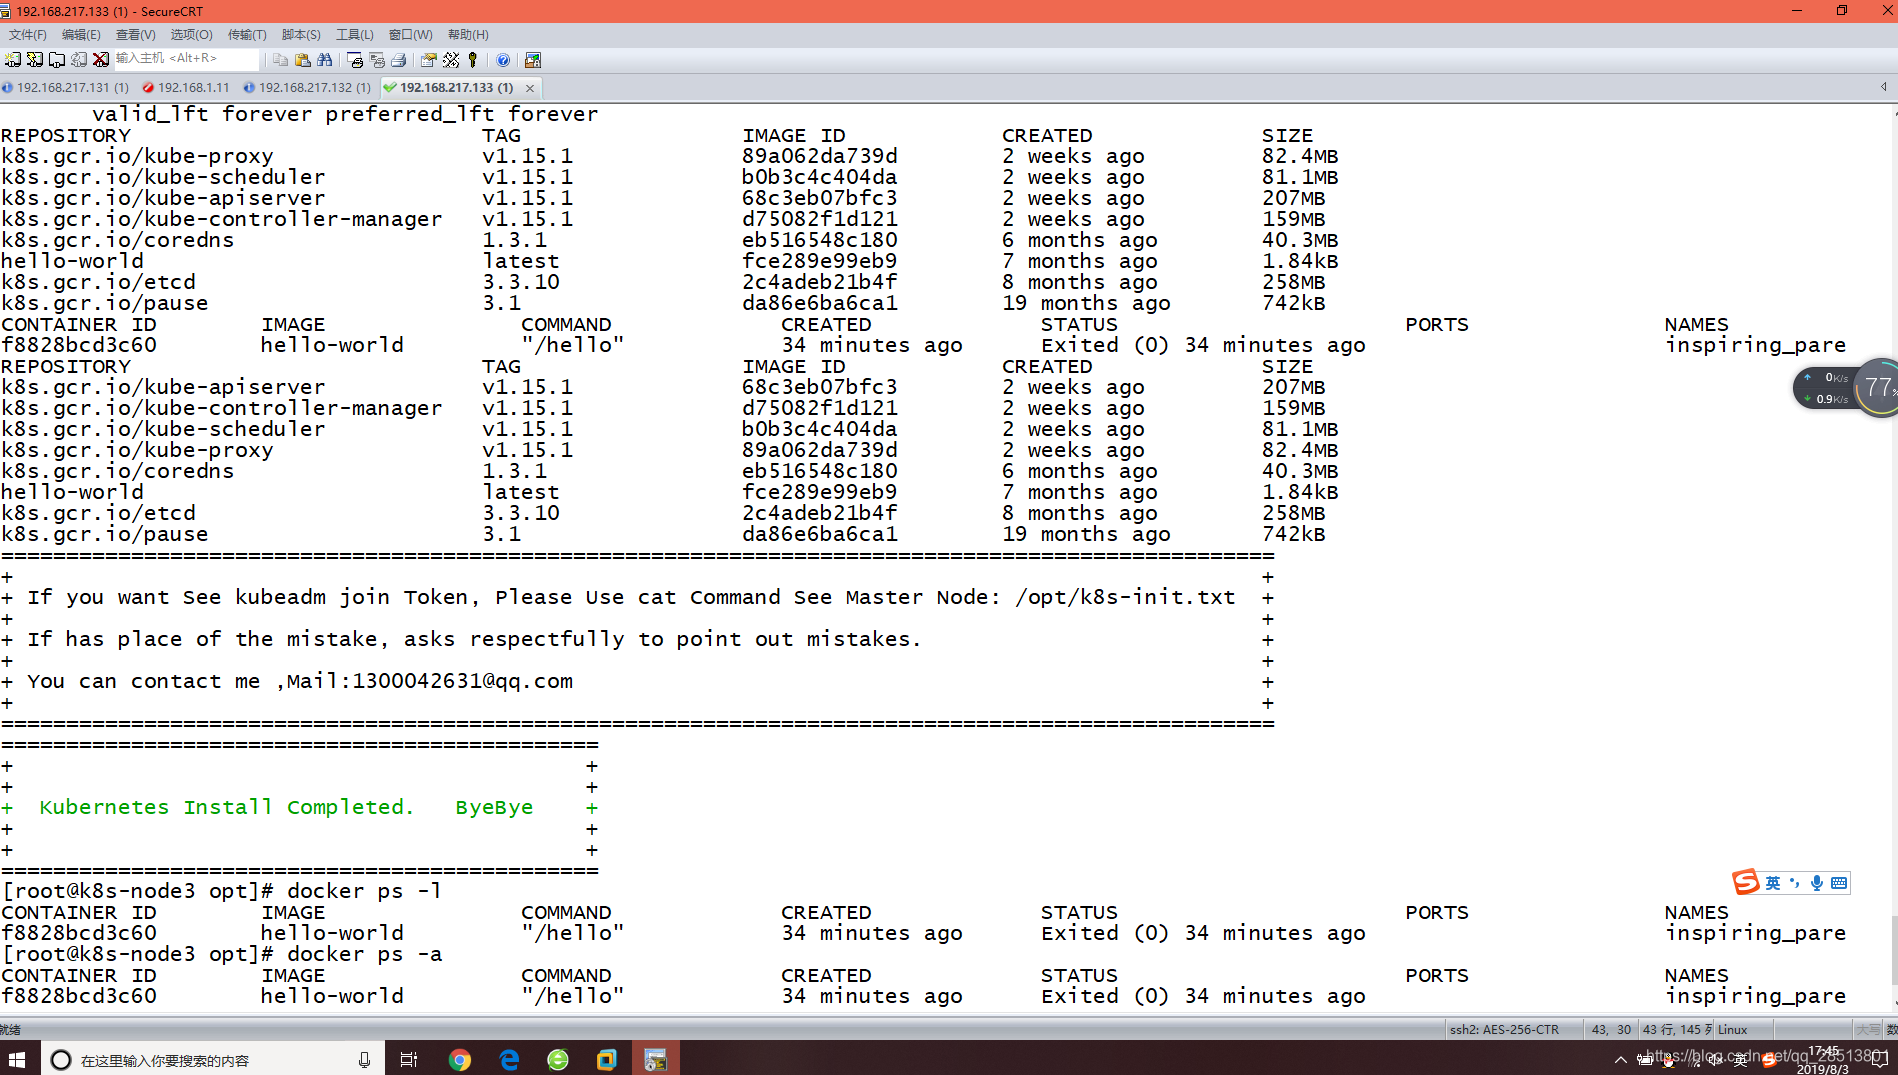Screen dimensions: 1898x1075
Task: Expand hidden system tray icons
Action: point(1620,1060)
